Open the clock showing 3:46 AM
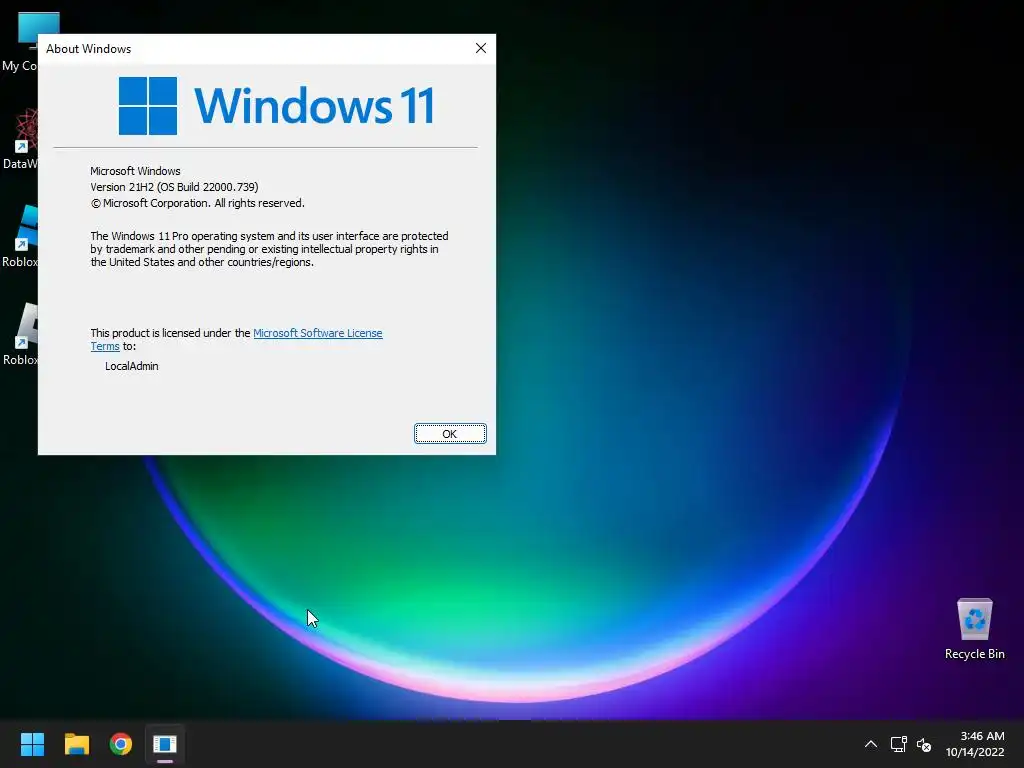The image size is (1024, 768). (975, 744)
